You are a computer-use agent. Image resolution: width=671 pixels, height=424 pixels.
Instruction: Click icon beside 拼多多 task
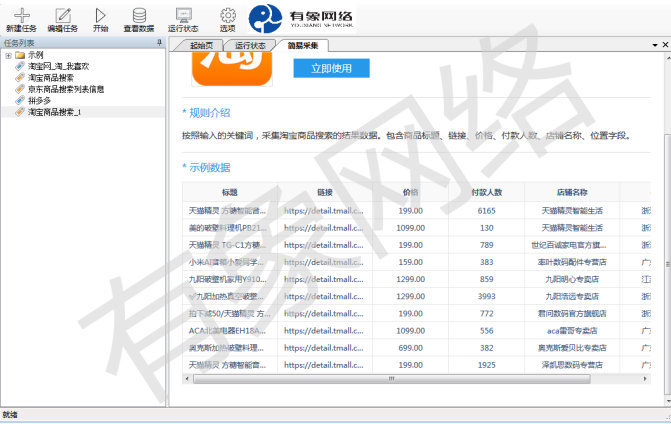click(x=20, y=101)
